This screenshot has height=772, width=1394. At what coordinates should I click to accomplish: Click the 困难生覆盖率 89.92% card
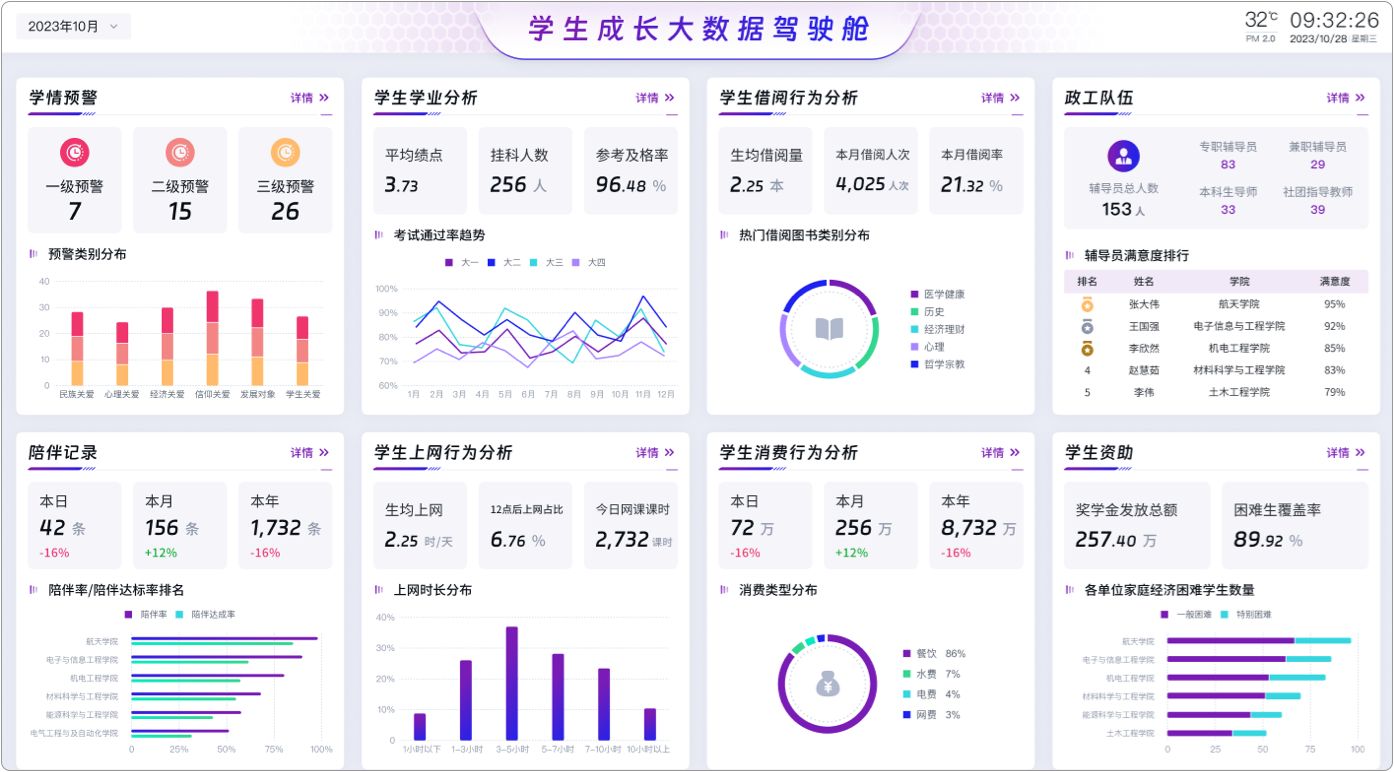1295,525
